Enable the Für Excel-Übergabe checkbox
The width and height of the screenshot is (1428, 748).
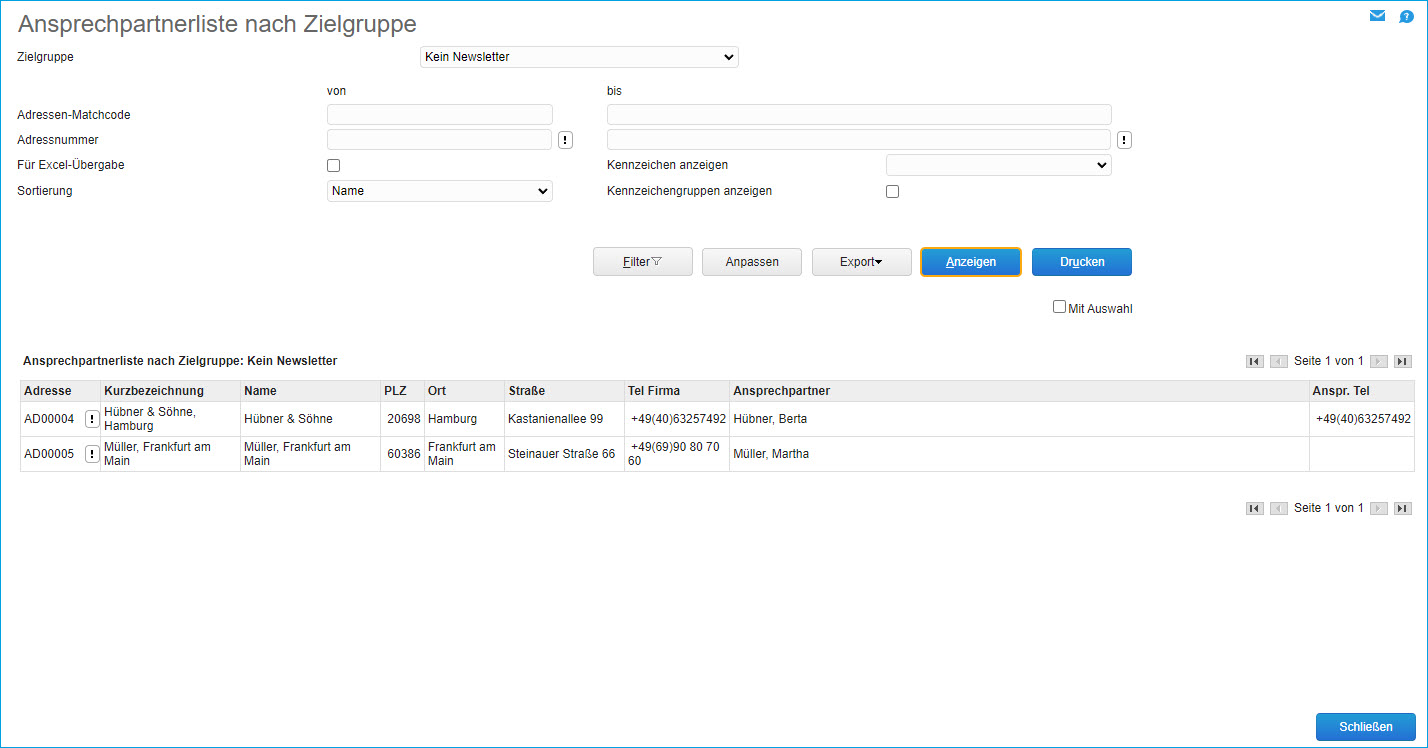[332, 164]
